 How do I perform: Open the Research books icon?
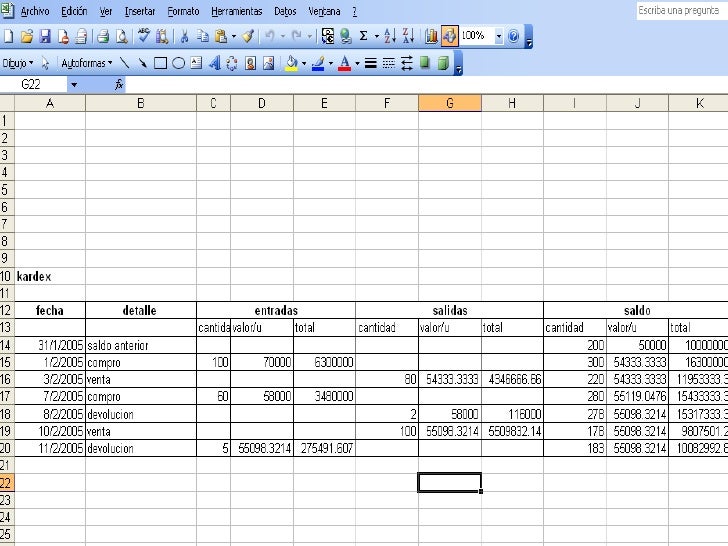162,36
